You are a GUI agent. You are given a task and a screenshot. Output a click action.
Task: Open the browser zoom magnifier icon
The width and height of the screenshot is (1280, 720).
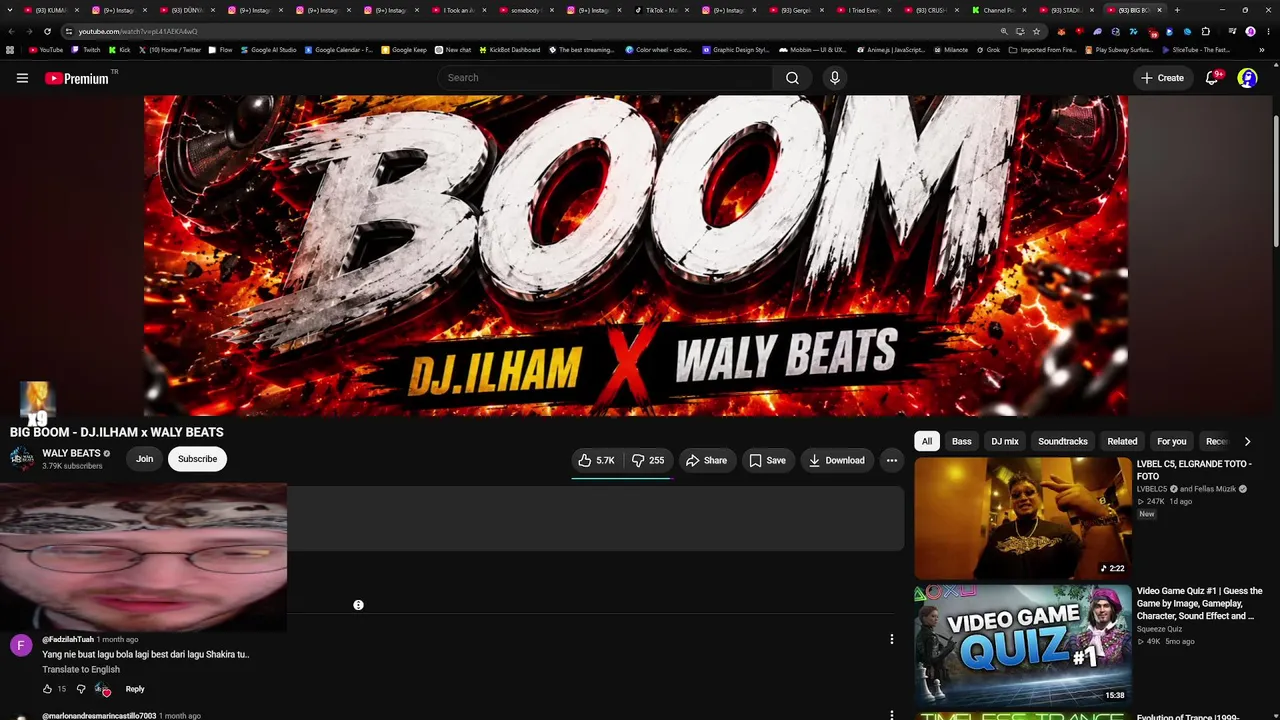pos(1004,31)
